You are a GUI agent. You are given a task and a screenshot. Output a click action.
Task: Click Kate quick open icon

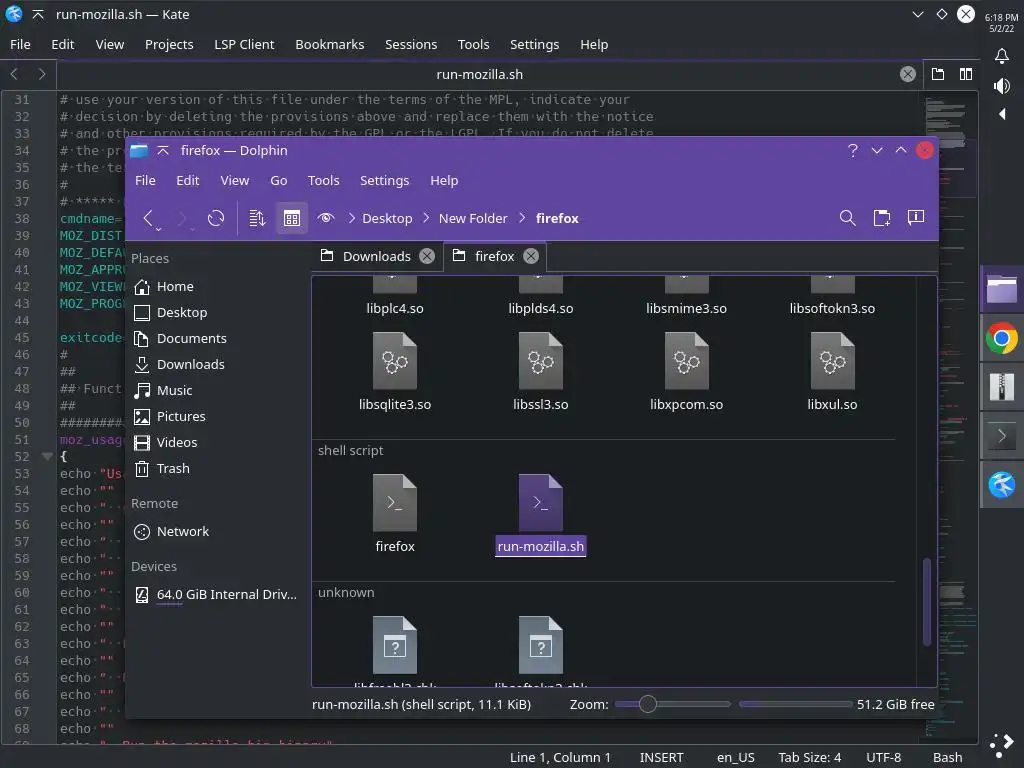click(x=938, y=74)
